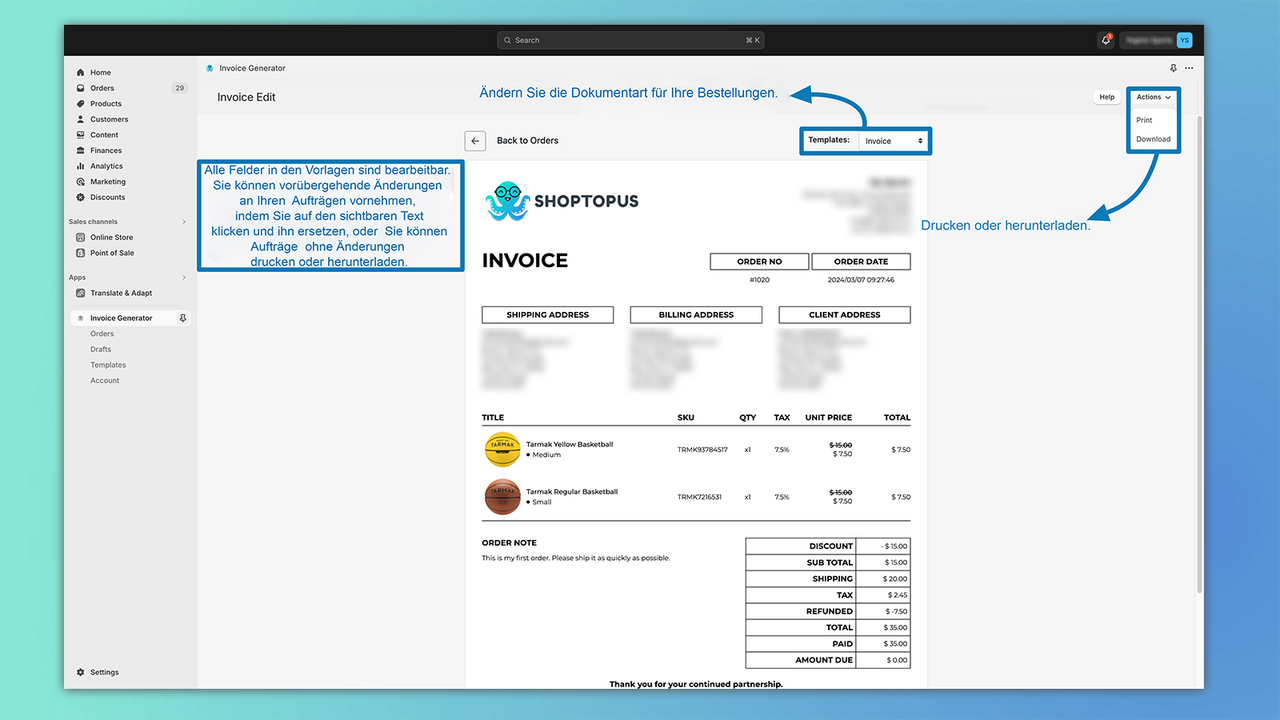Click the Invoice Generator octopus app icon
Viewport: 1280px width, 720px height.
point(210,68)
